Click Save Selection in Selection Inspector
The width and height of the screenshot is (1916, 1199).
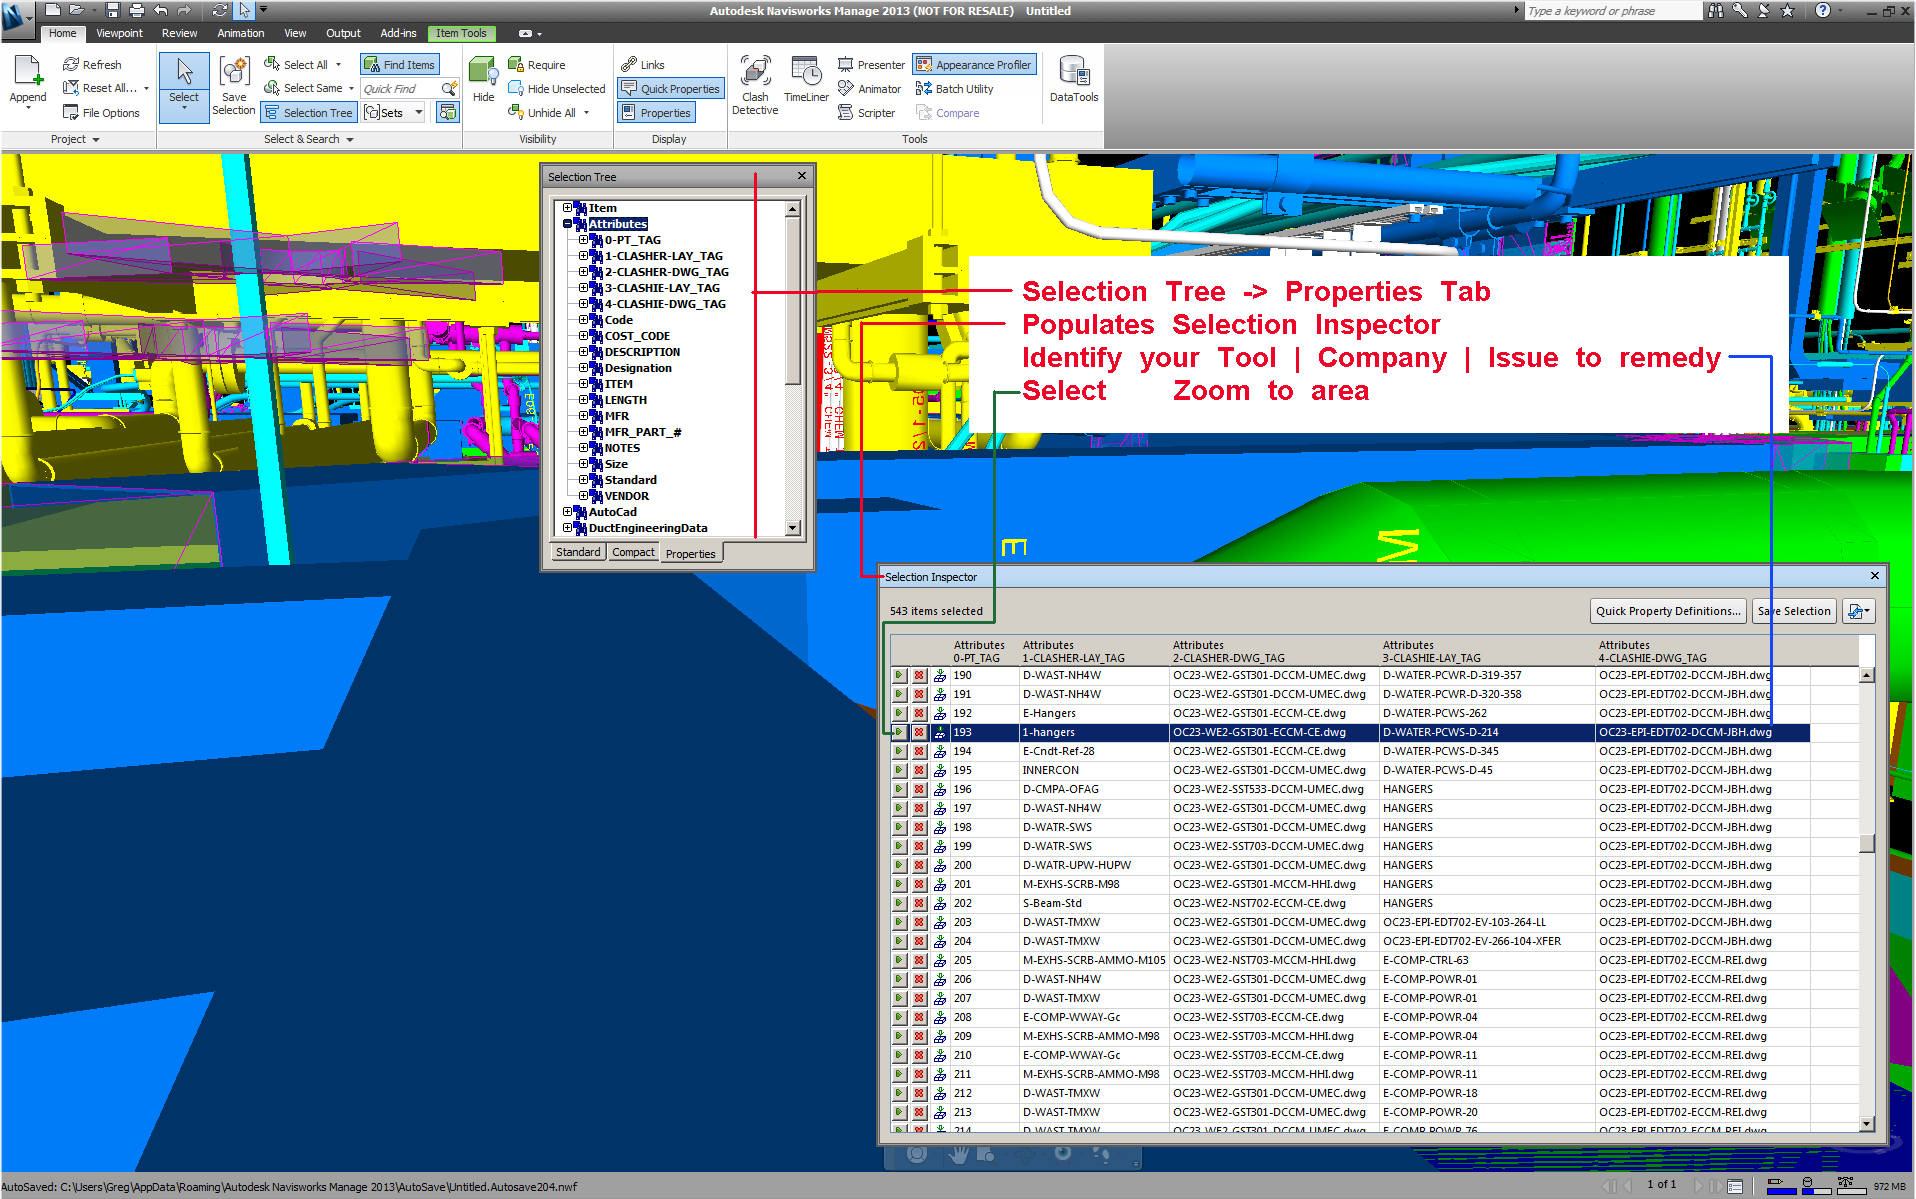tap(1794, 611)
